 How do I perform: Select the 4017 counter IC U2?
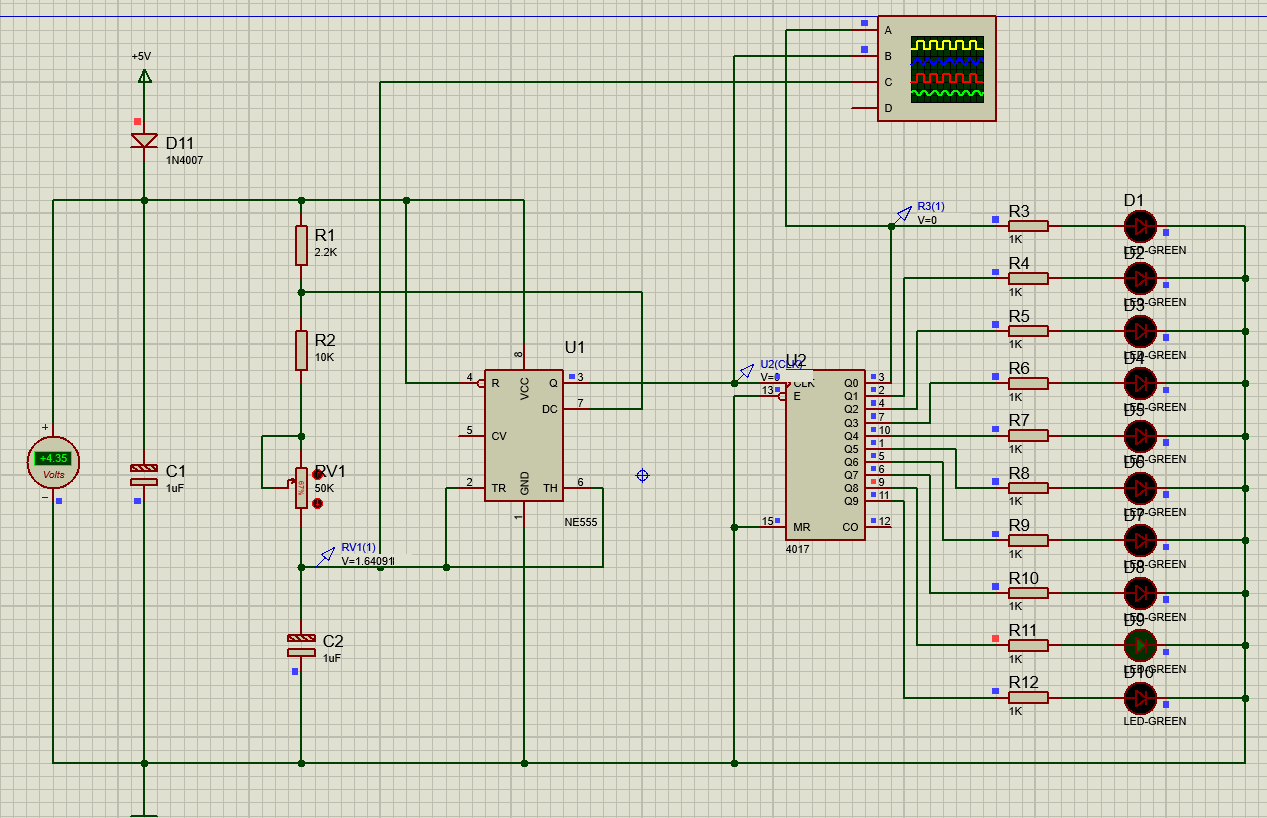(x=824, y=455)
